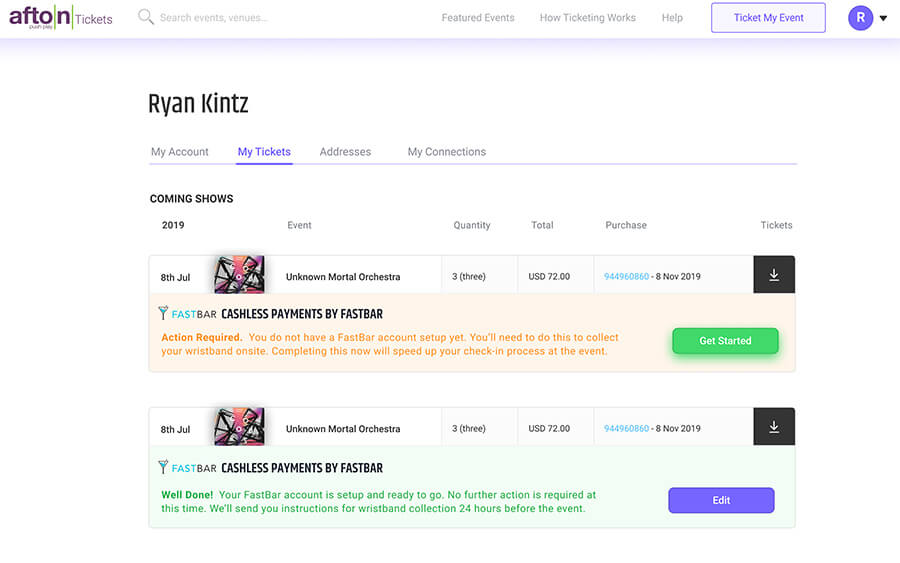Open order 944960860 link in first row
The height and width of the screenshot is (563, 900).
626,277
